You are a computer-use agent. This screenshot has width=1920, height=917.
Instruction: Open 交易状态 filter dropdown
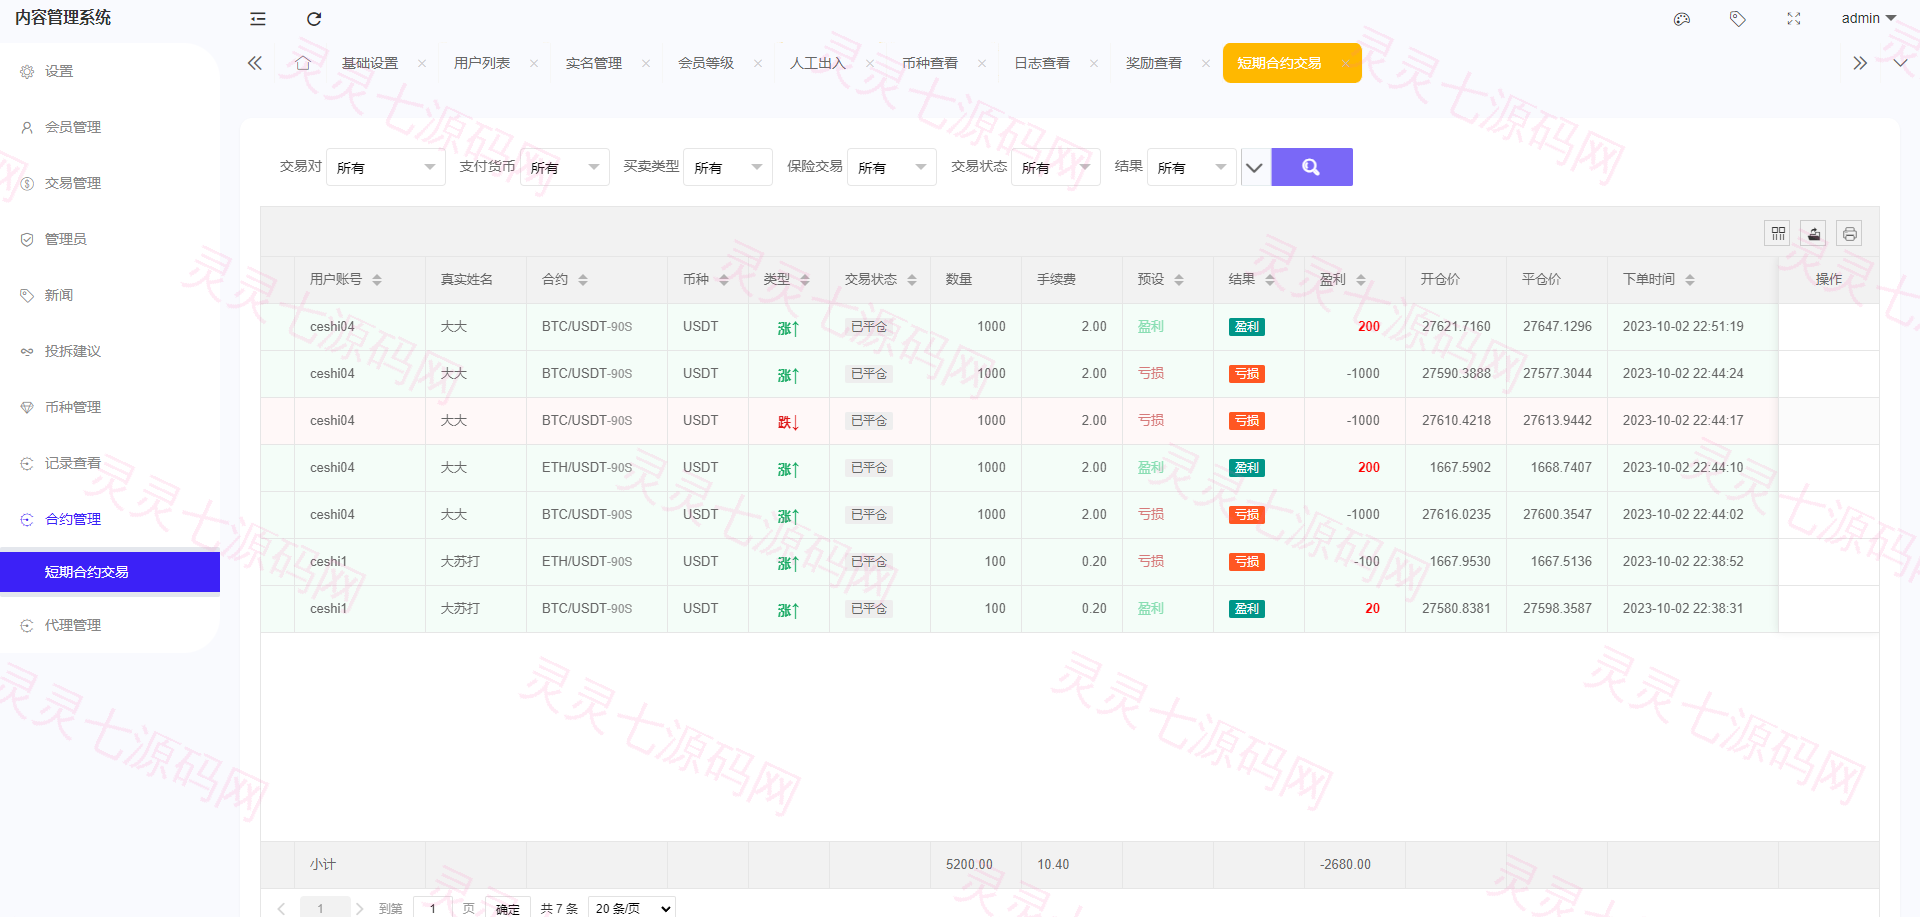(1056, 167)
